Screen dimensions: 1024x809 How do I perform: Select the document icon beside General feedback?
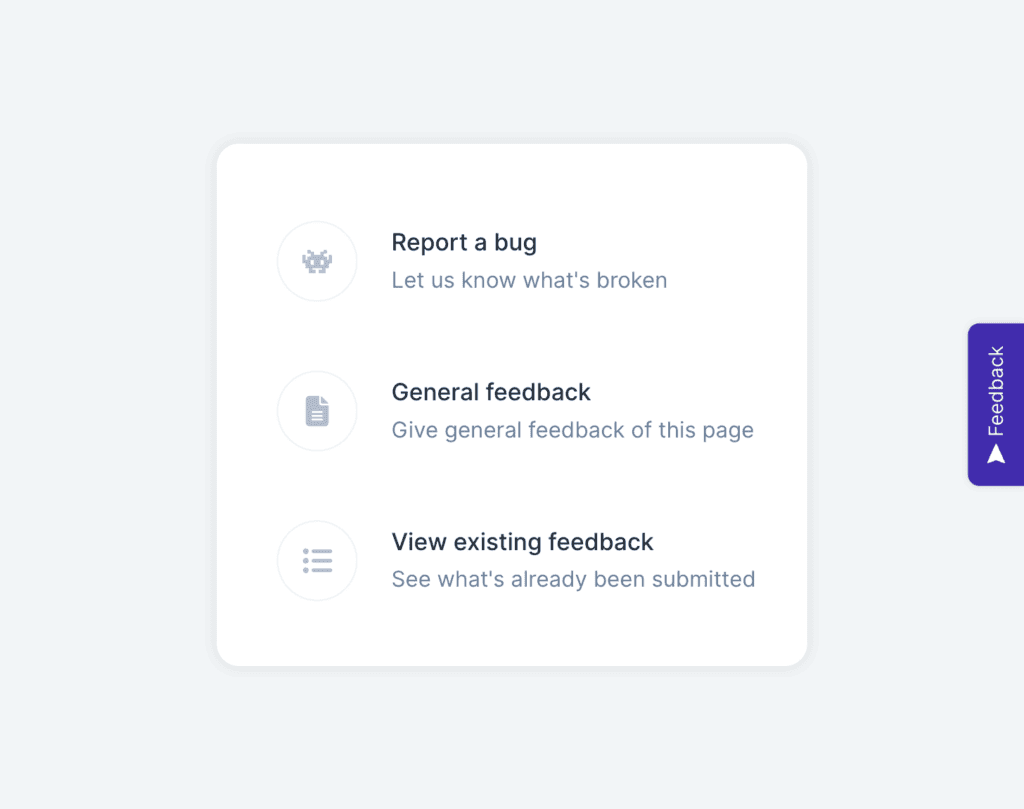[x=317, y=411]
